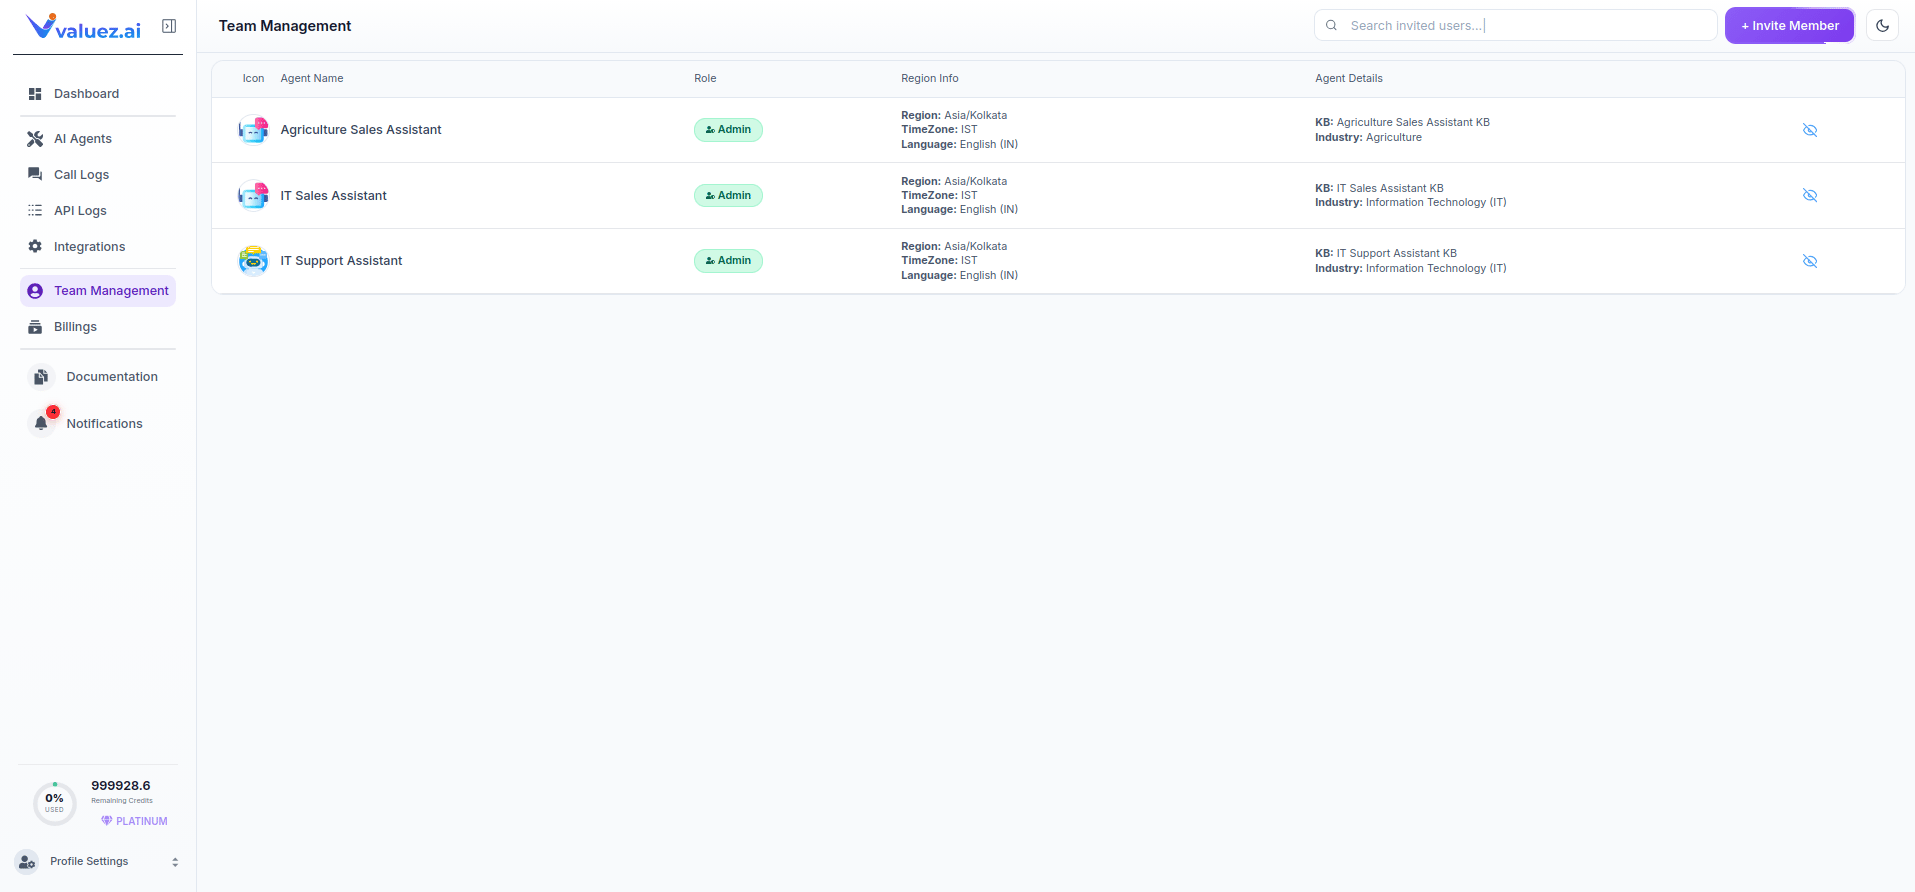Click IT Sales Assistant robot avatar
1915x892 pixels.
(253, 196)
